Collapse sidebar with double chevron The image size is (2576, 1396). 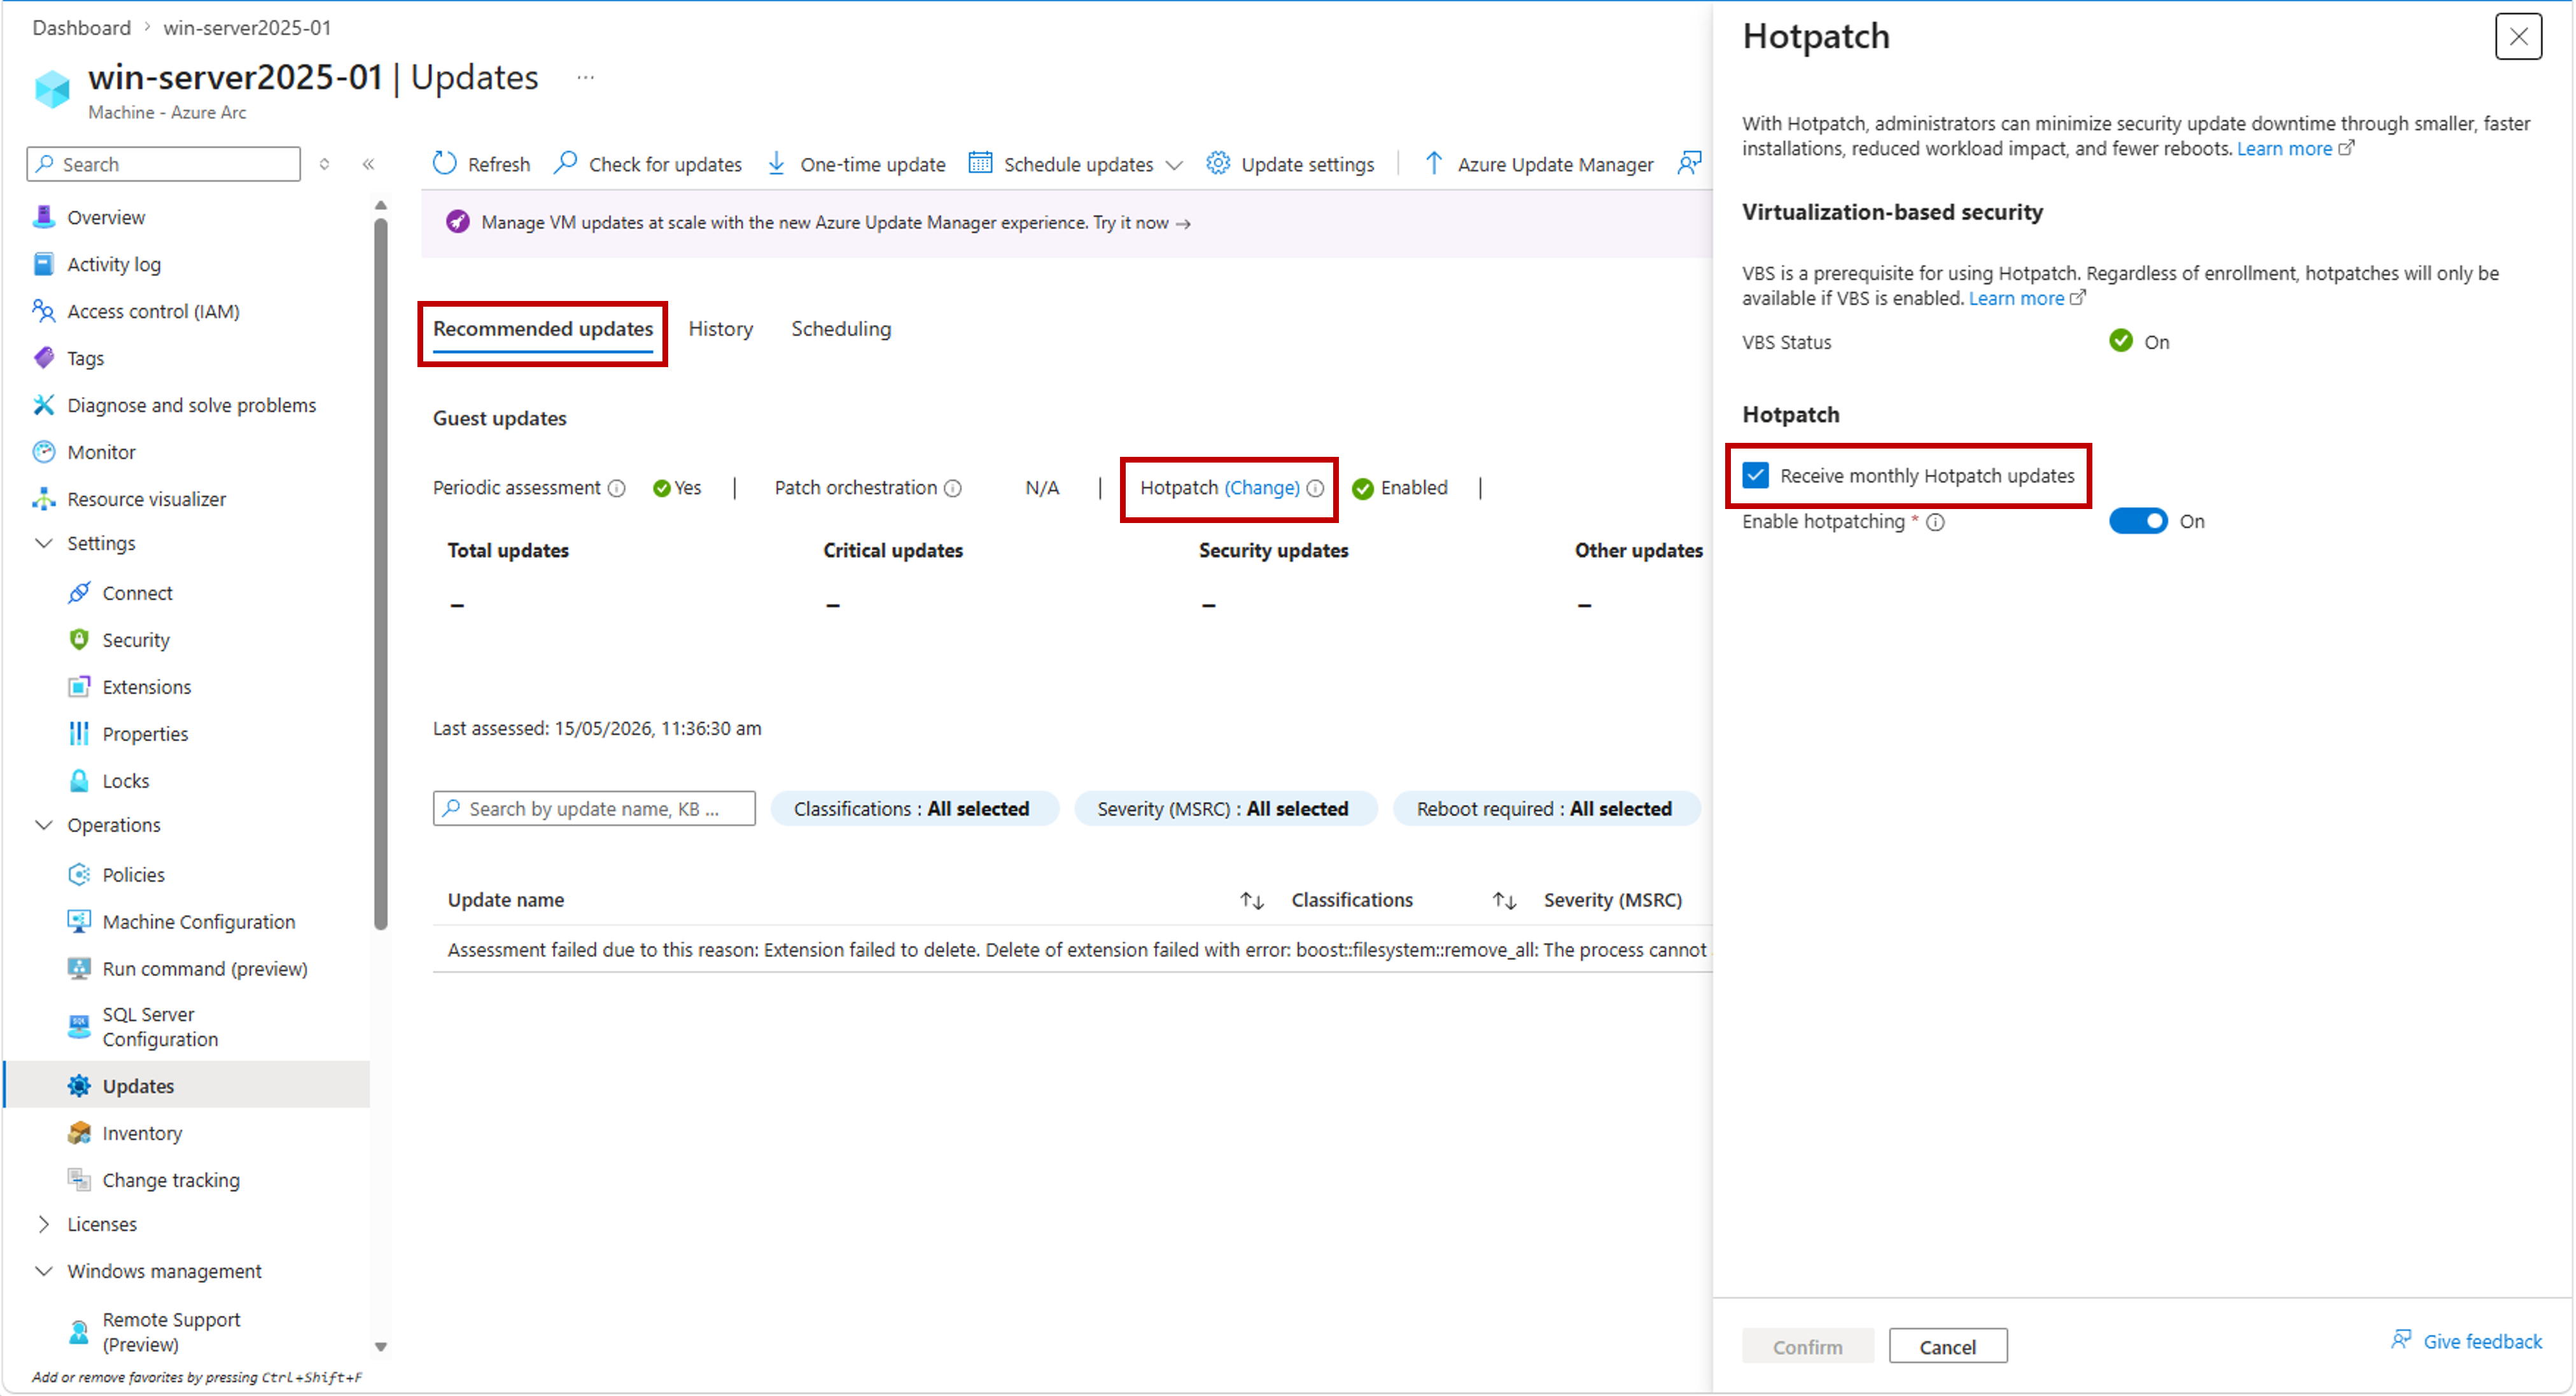pos(369,164)
